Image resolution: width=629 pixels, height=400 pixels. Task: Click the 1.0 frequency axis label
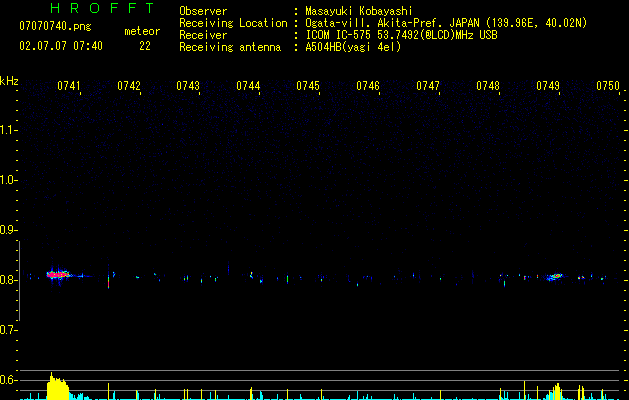point(8,180)
